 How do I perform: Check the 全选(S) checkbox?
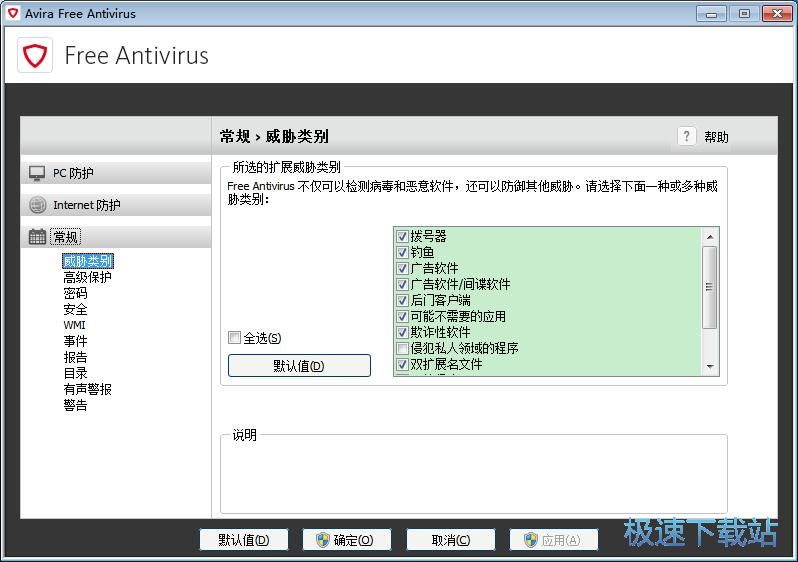click(234, 338)
